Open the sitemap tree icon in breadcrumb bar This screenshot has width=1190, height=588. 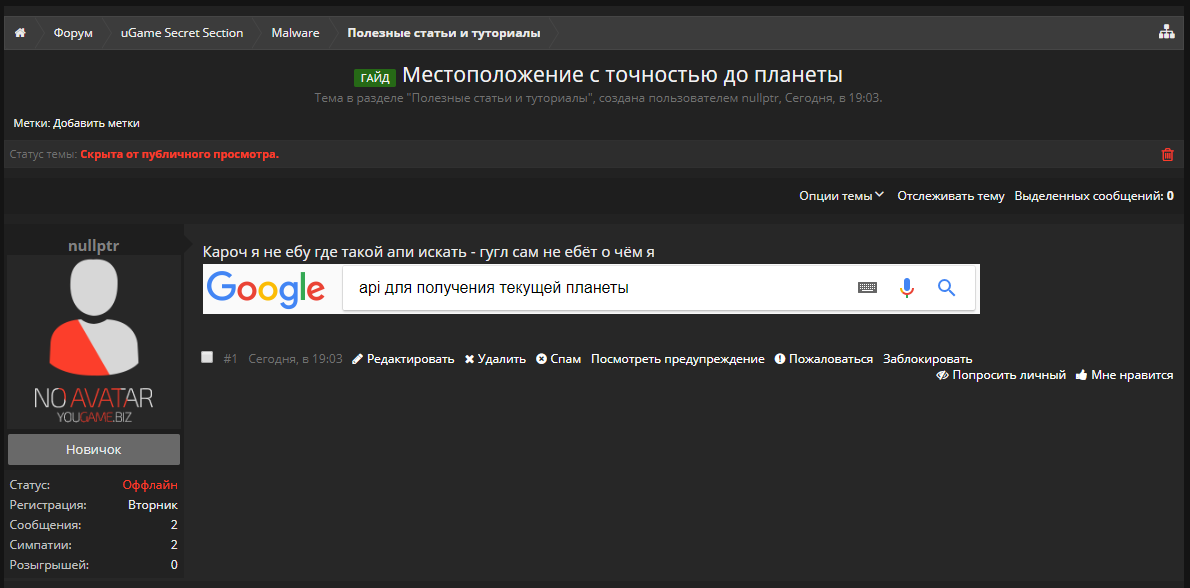click(1166, 33)
